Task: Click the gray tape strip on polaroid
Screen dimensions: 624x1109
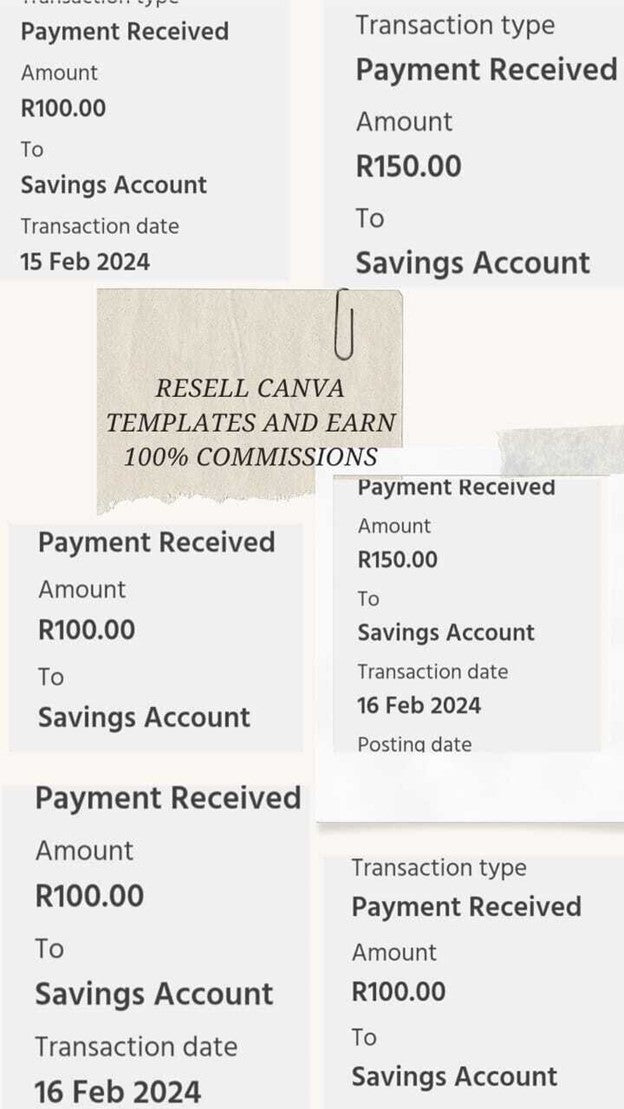Action: pyautogui.click(x=561, y=450)
